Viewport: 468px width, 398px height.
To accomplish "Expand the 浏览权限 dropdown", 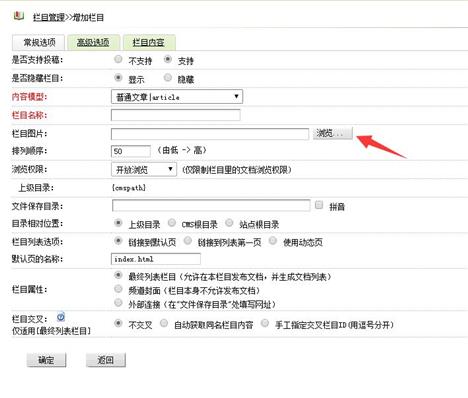I will pyautogui.click(x=144, y=169).
